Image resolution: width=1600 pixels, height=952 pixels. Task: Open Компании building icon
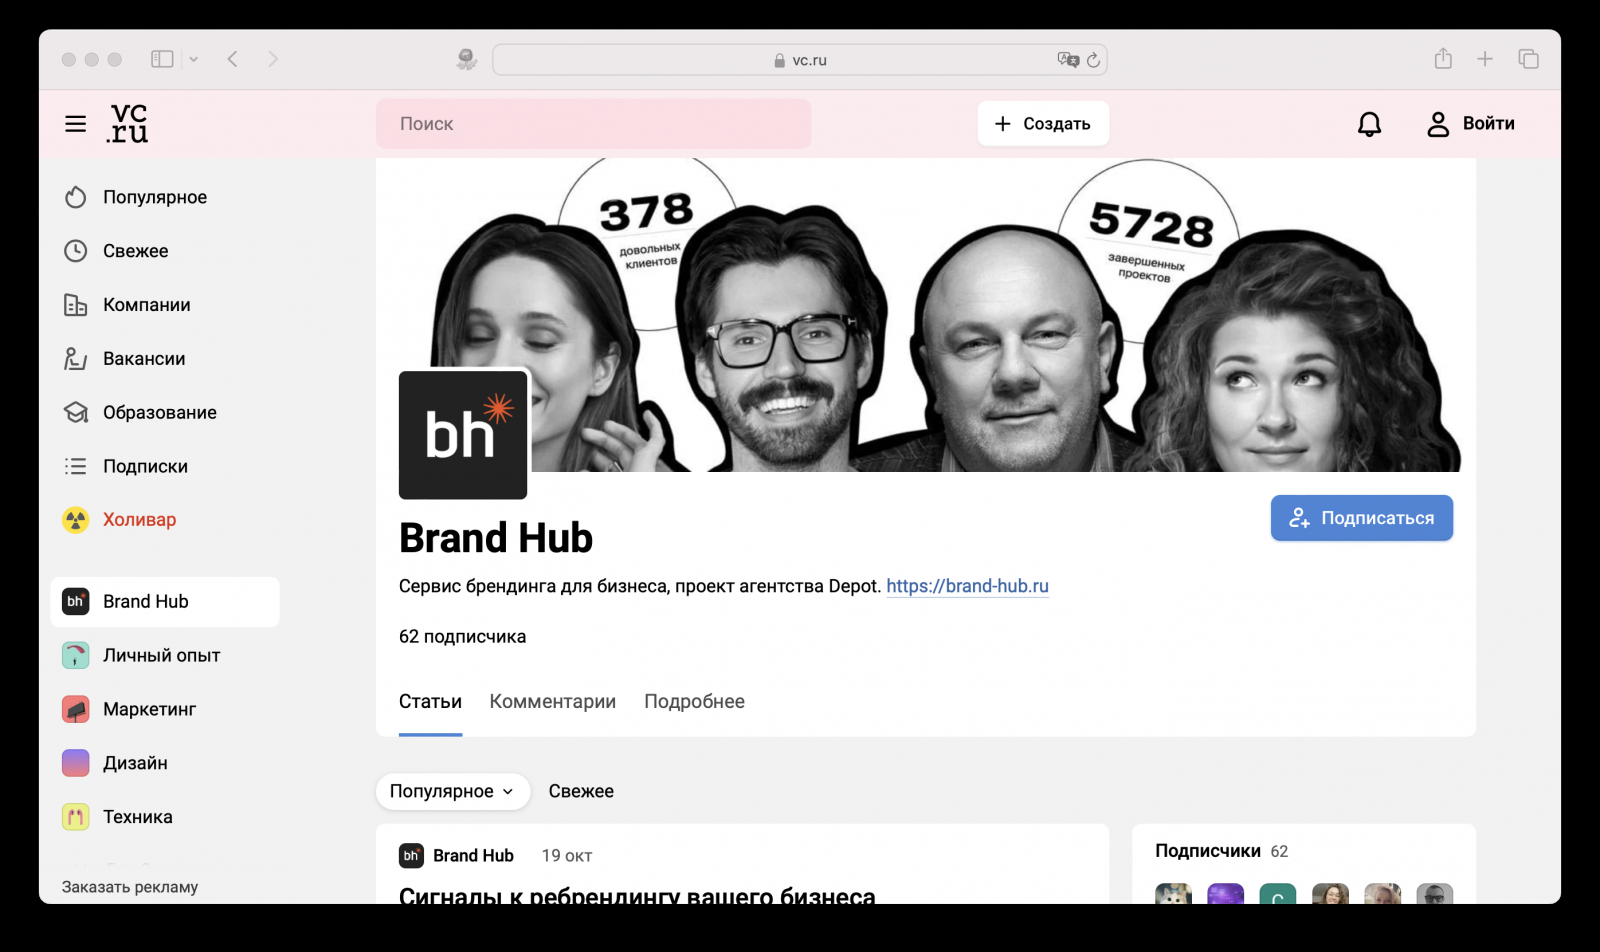[76, 305]
